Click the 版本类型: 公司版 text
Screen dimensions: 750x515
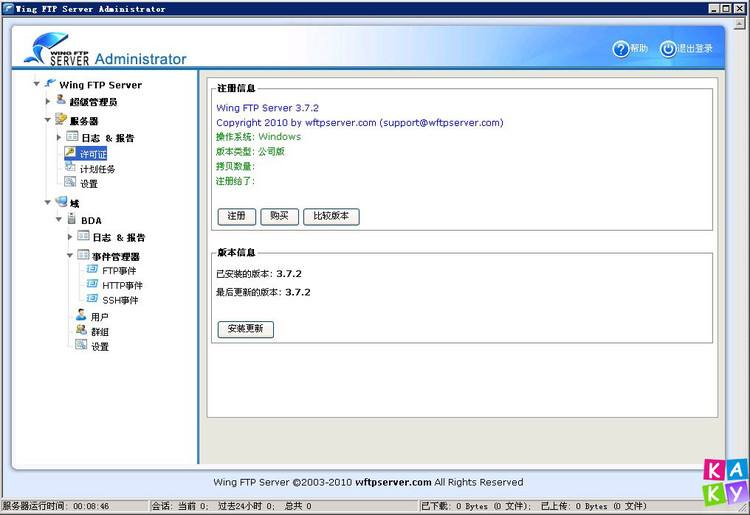point(250,152)
